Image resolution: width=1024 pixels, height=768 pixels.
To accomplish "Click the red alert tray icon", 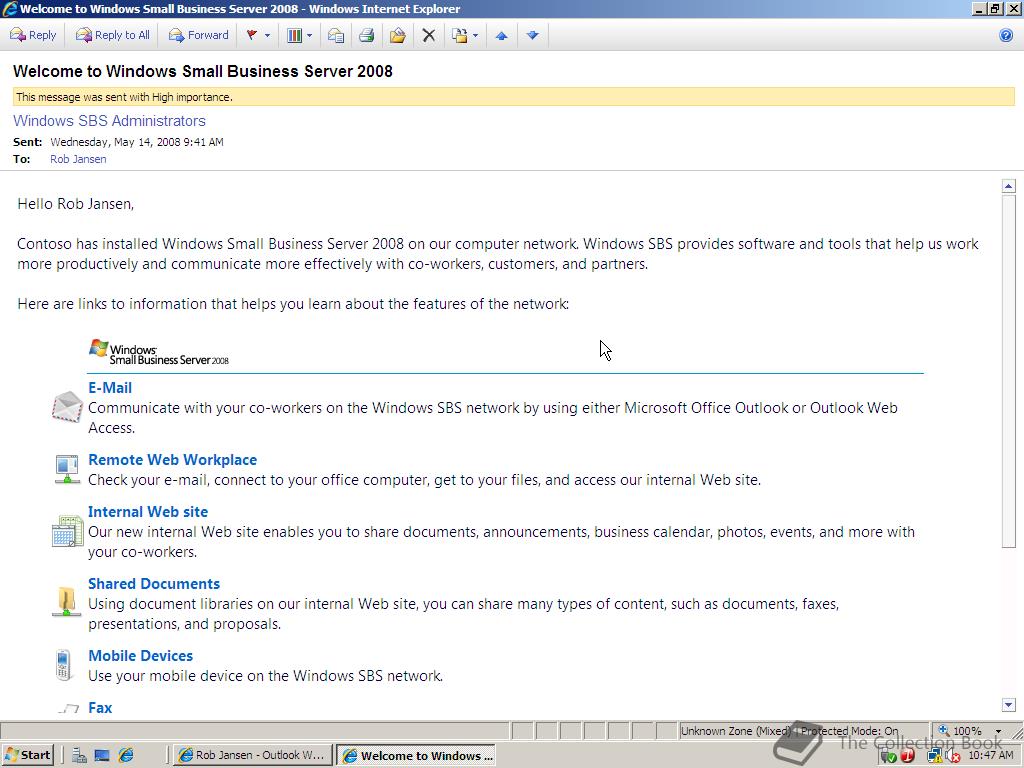I will pyautogui.click(x=908, y=756).
